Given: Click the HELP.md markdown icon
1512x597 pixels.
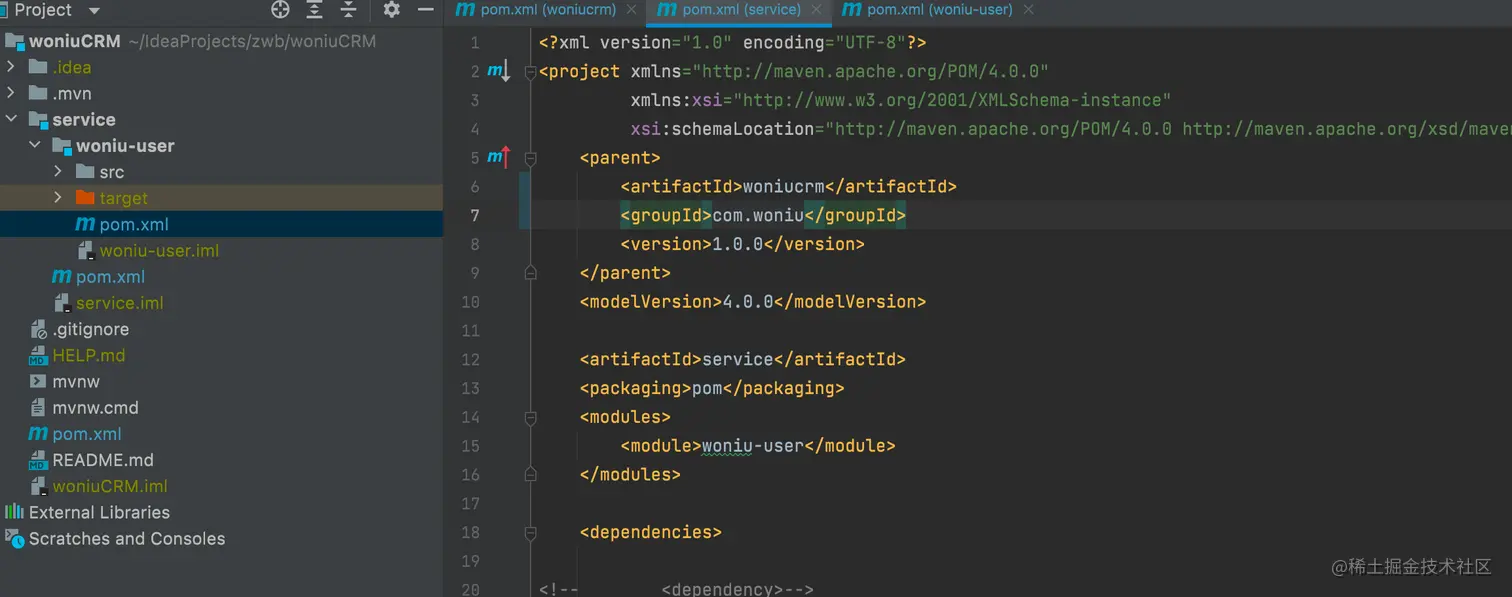Looking at the screenshot, I should [x=38, y=355].
